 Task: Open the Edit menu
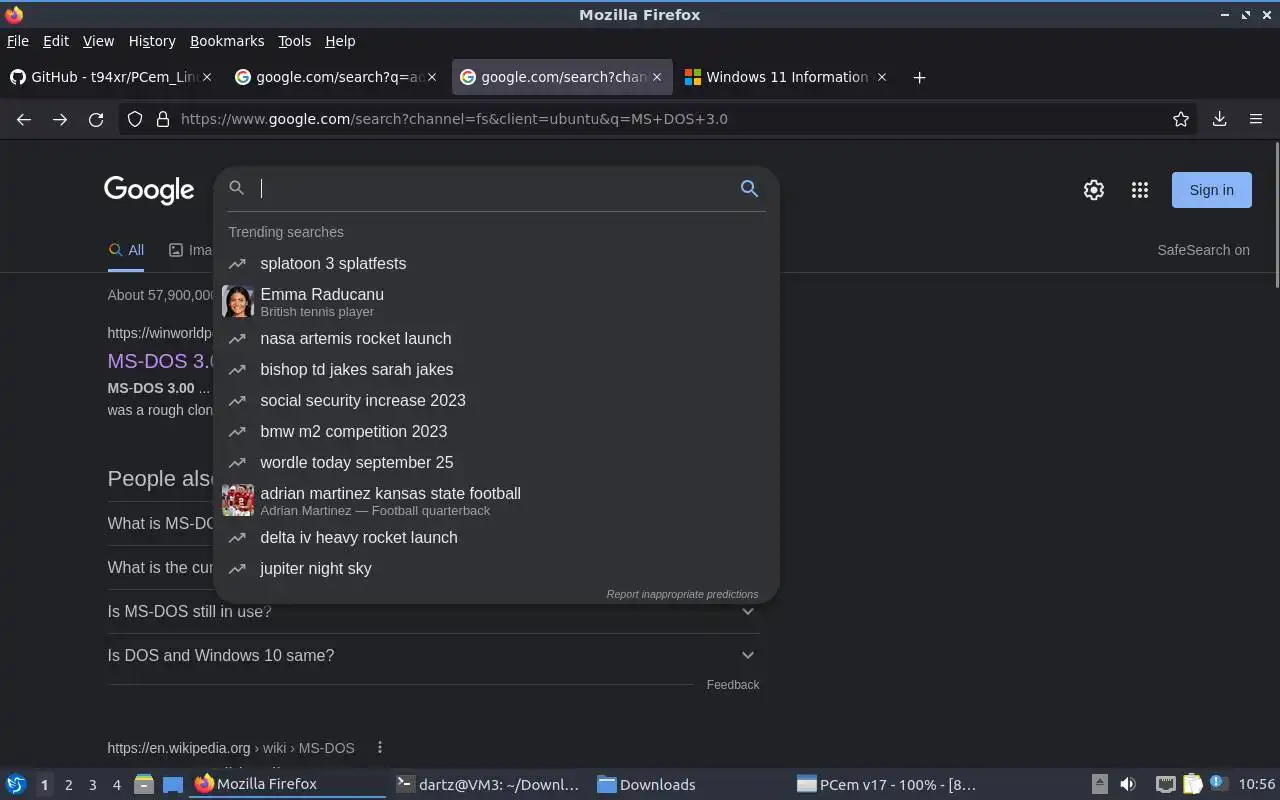pyautogui.click(x=56, y=41)
